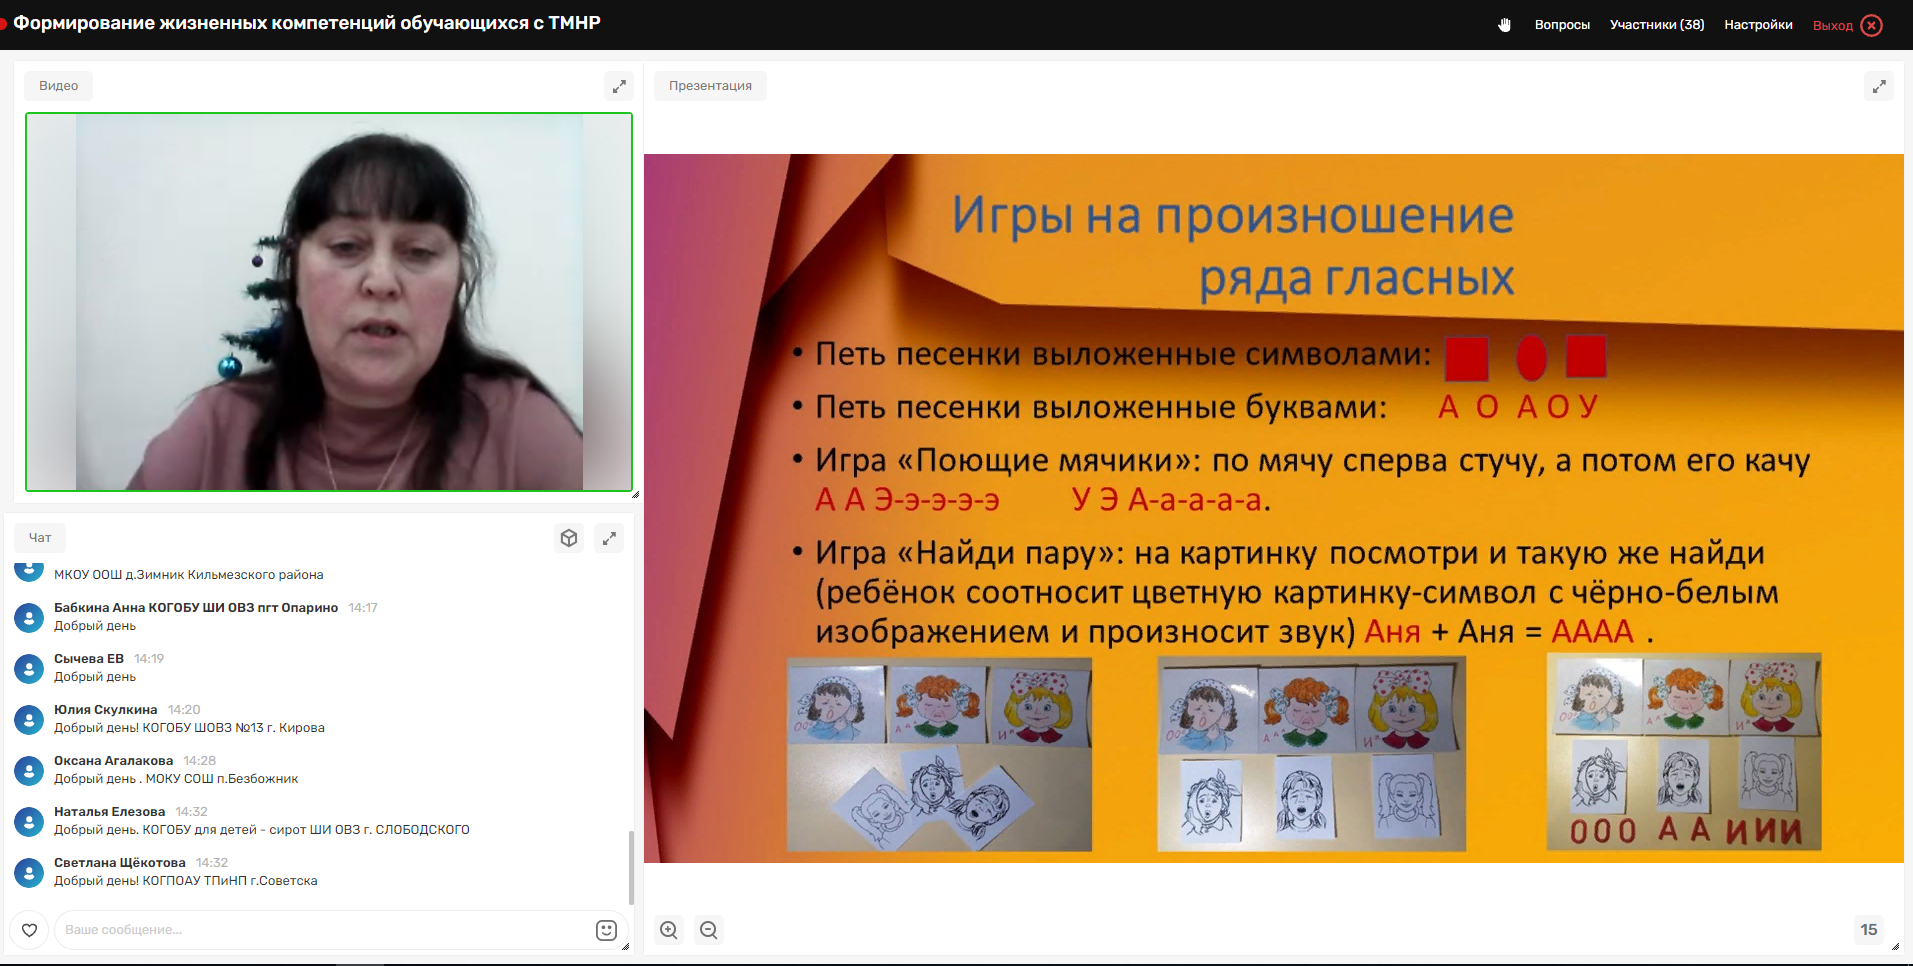Image resolution: width=1913 pixels, height=966 pixels.
Task: Click the heart reaction icon
Action: [30, 930]
